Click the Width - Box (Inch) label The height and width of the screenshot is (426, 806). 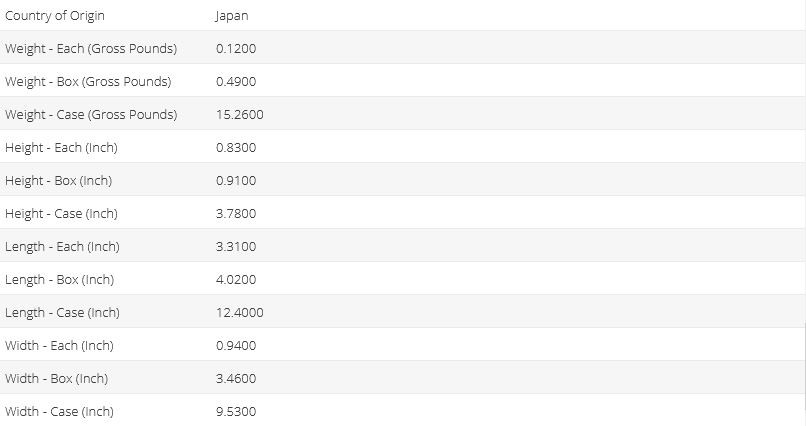tap(56, 379)
